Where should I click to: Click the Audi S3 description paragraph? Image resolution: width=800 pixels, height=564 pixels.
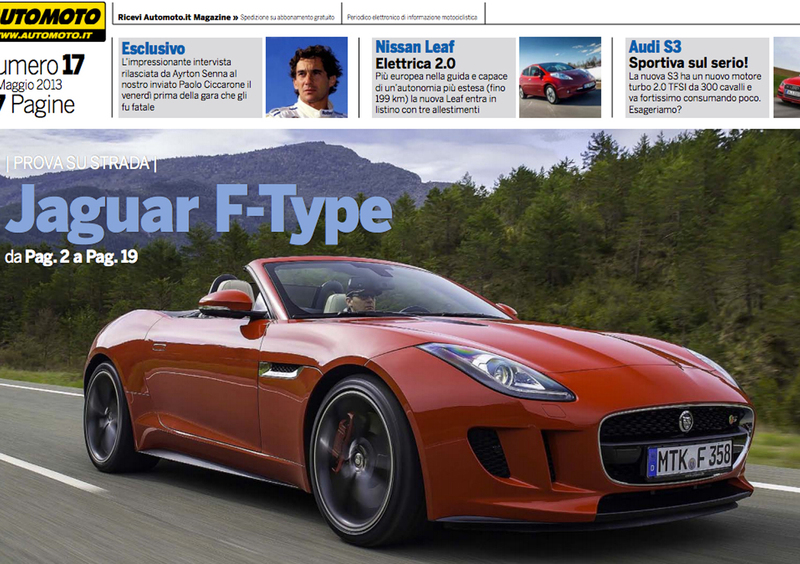[695, 93]
